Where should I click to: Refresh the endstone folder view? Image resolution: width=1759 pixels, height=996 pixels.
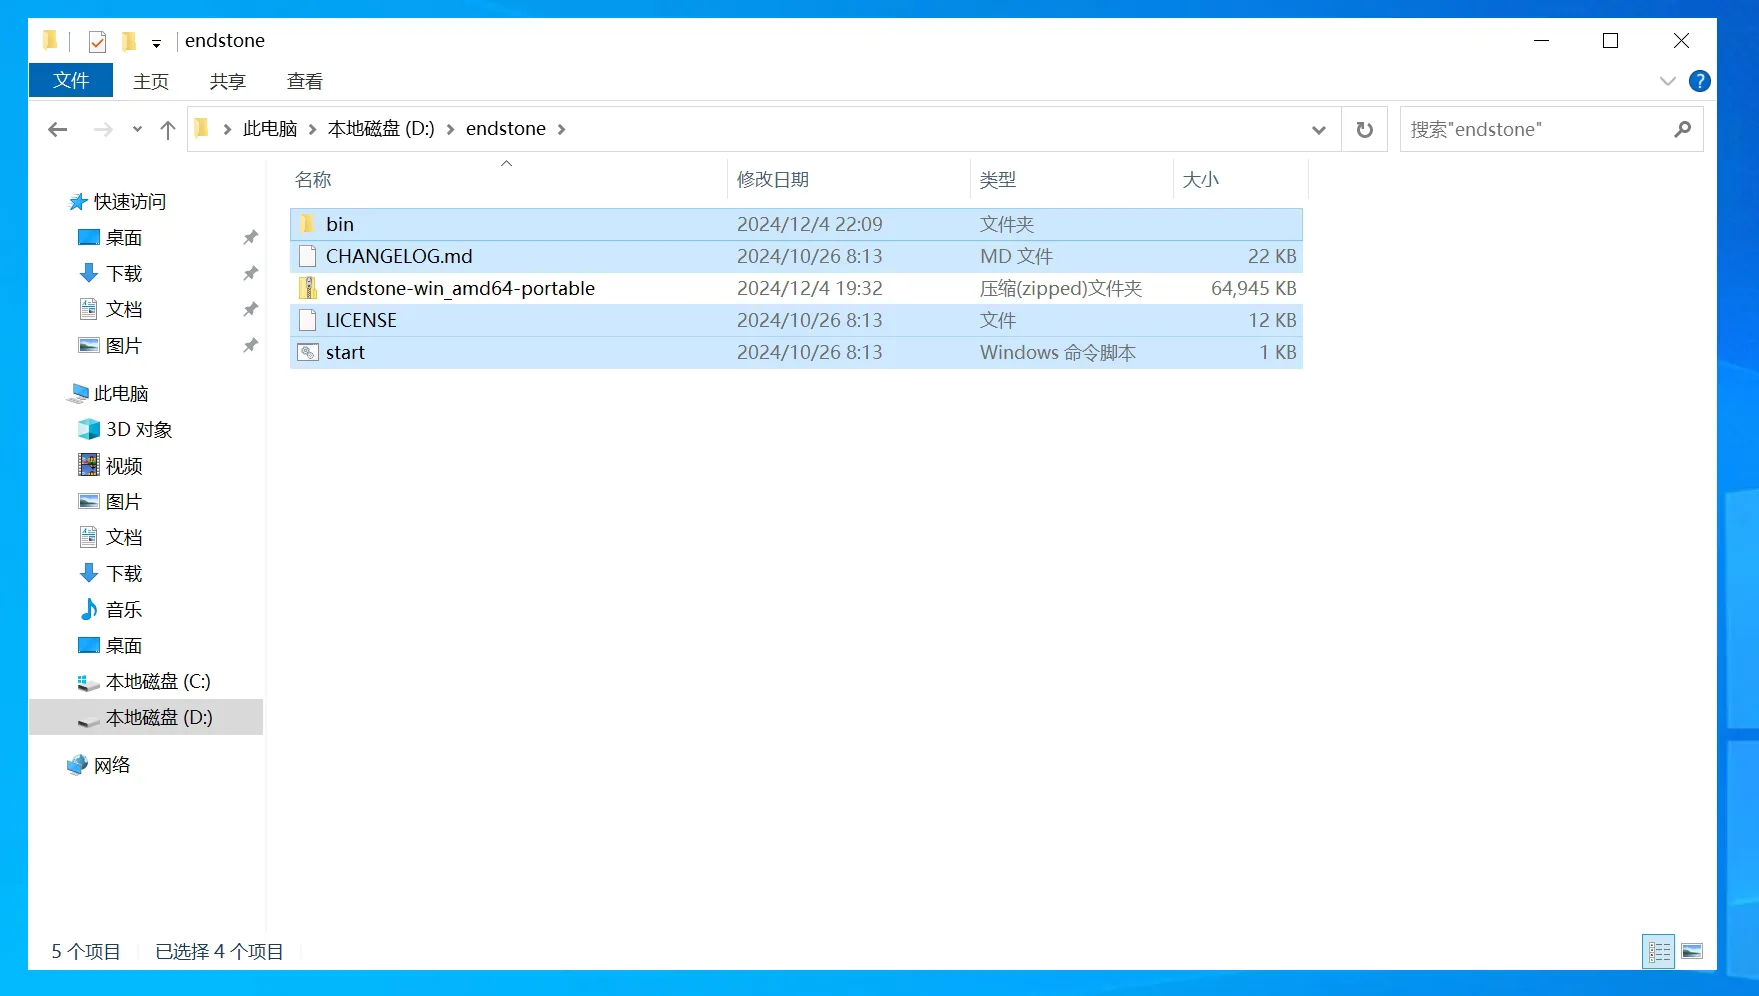1364,129
